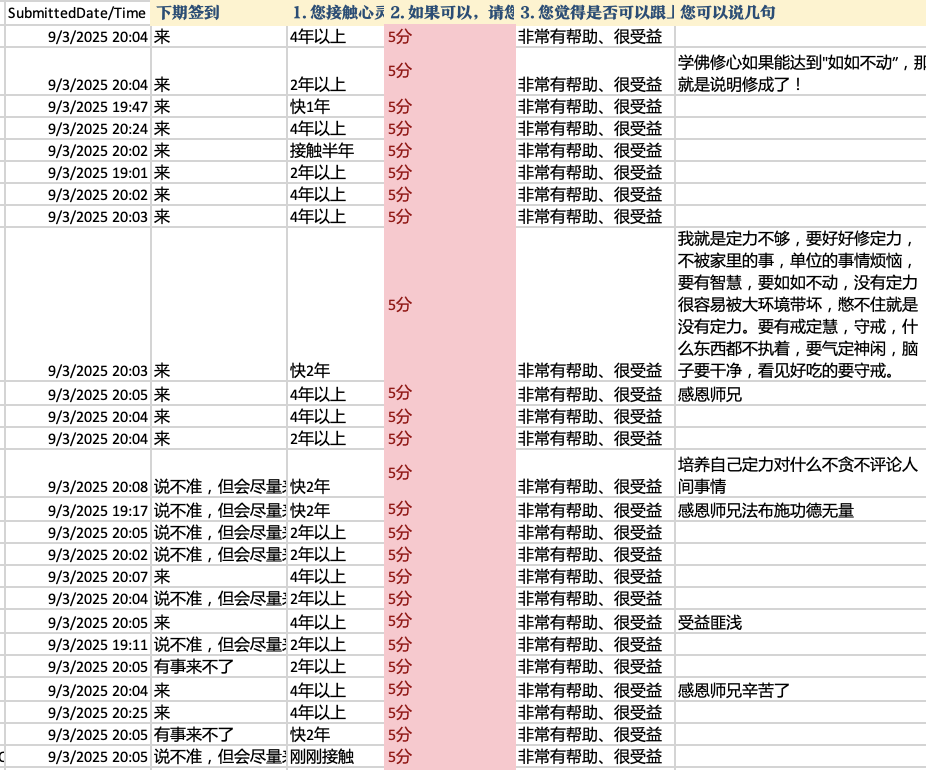Click 非常有帮助、很受益 in the 20:25 row
This screenshot has width=926, height=770.
click(x=595, y=713)
